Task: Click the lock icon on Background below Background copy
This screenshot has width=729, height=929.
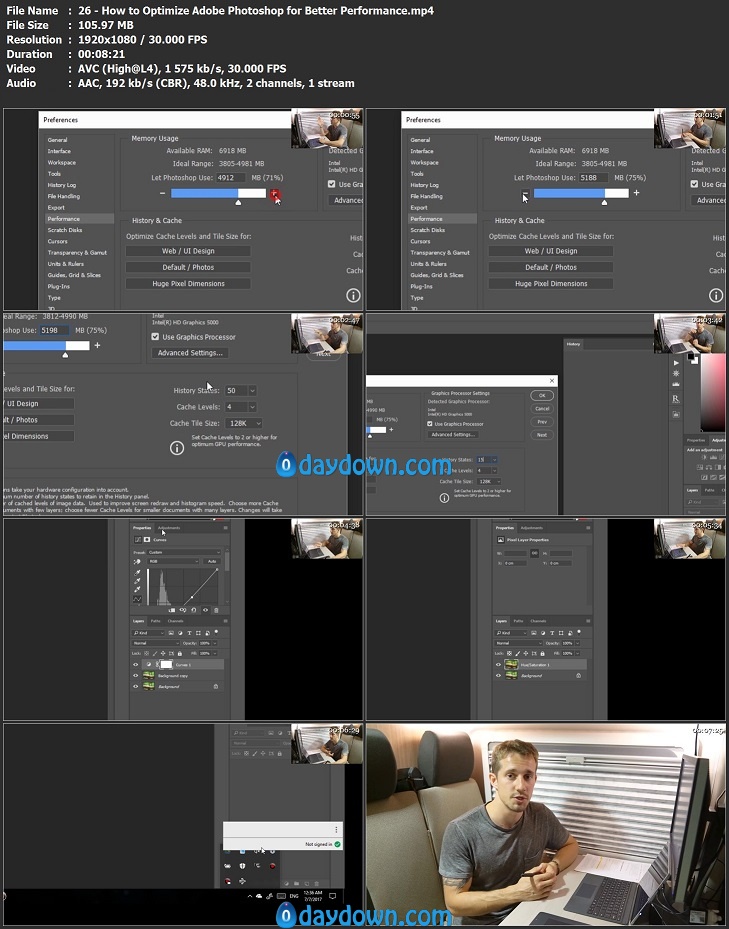Action: coord(216,687)
